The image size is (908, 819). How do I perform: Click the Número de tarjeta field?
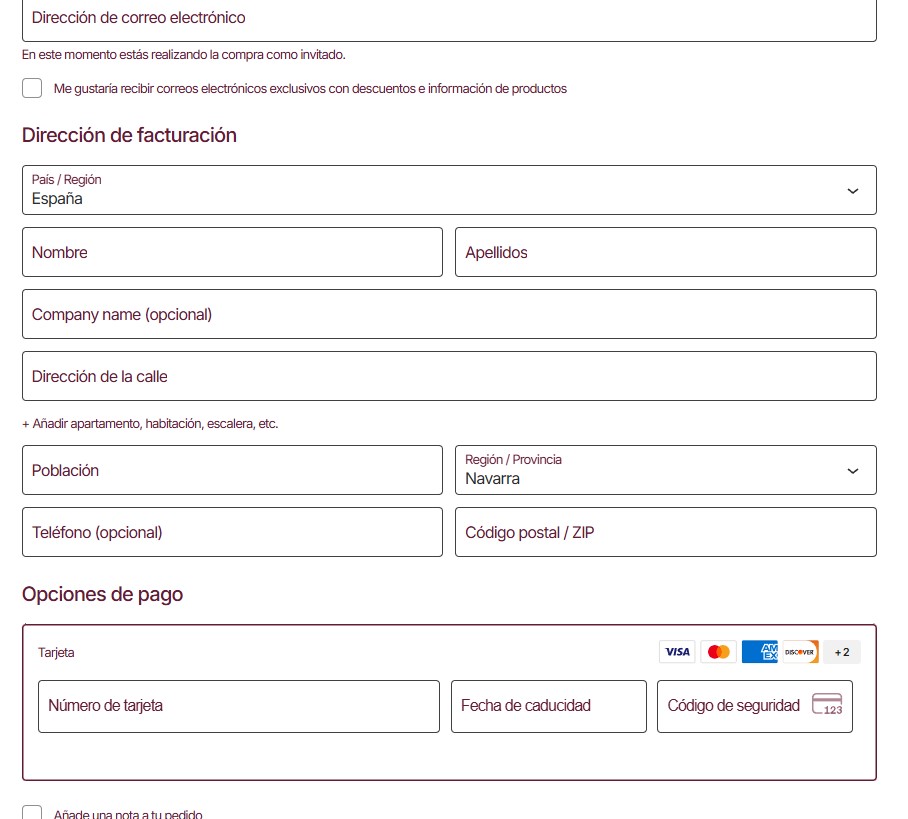point(239,706)
